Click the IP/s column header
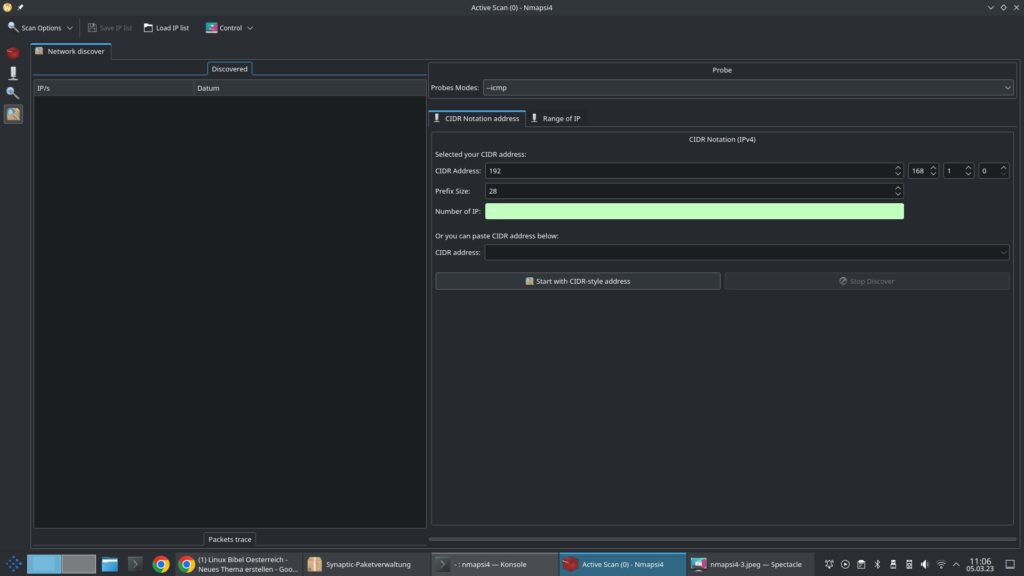Image resolution: width=1024 pixels, height=576 pixels. pyautogui.click(x=114, y=88)
